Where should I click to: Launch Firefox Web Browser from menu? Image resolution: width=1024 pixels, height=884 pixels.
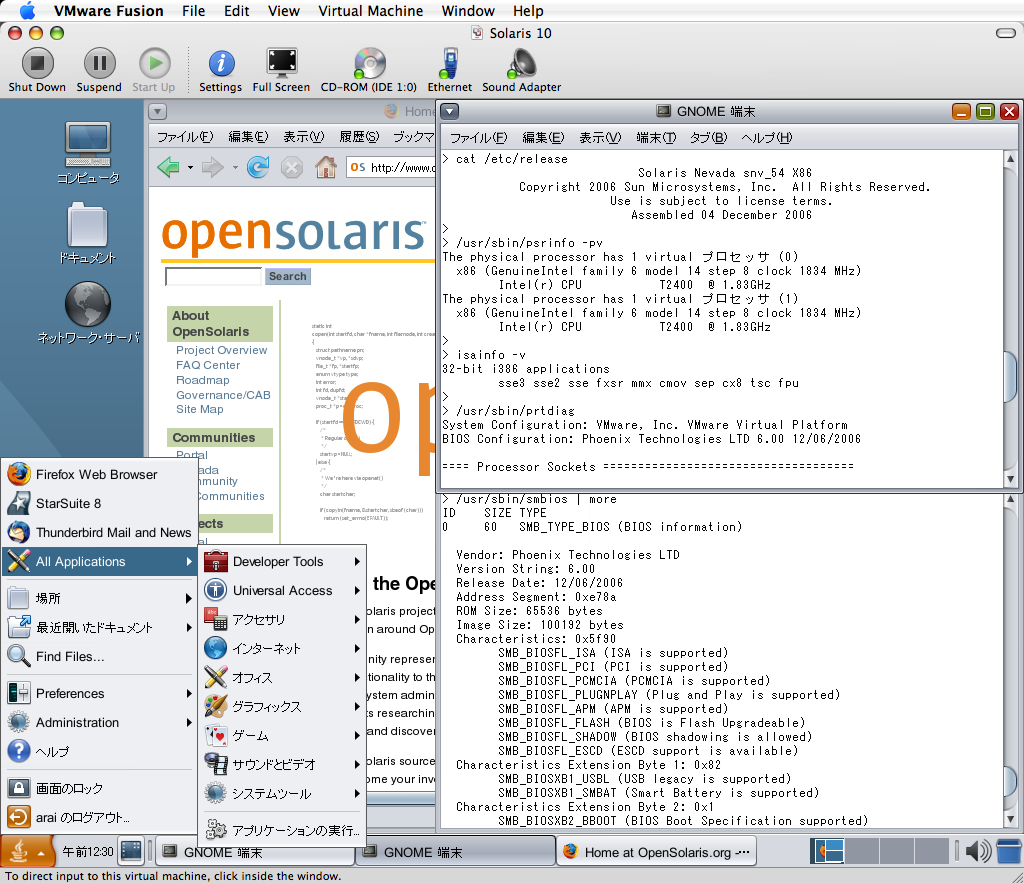[100, 475]
